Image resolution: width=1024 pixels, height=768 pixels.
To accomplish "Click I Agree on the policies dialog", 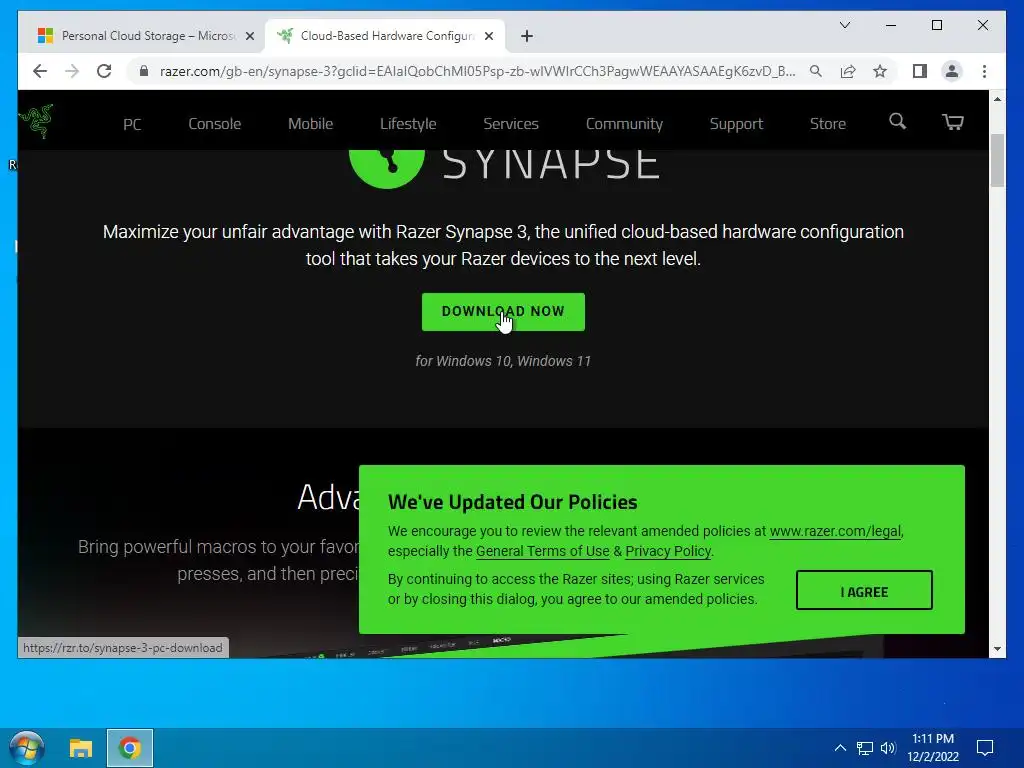I will click(864, 590).
